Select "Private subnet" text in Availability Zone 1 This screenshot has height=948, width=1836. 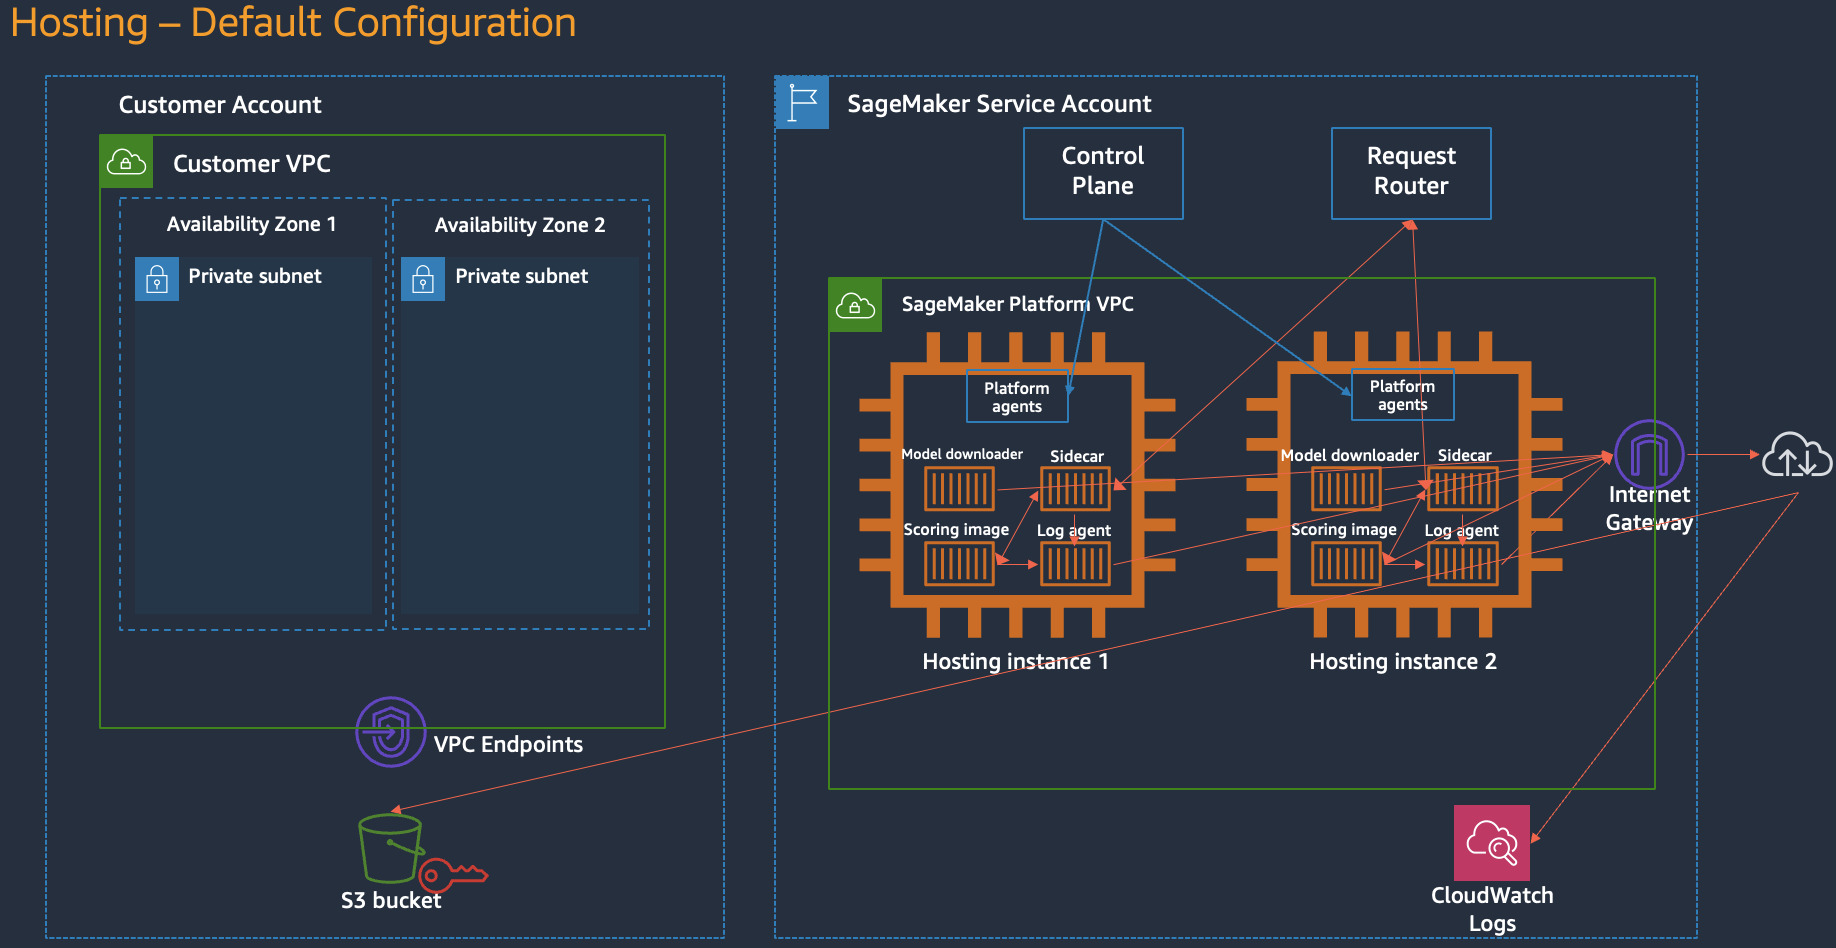[x=255, y=276]
